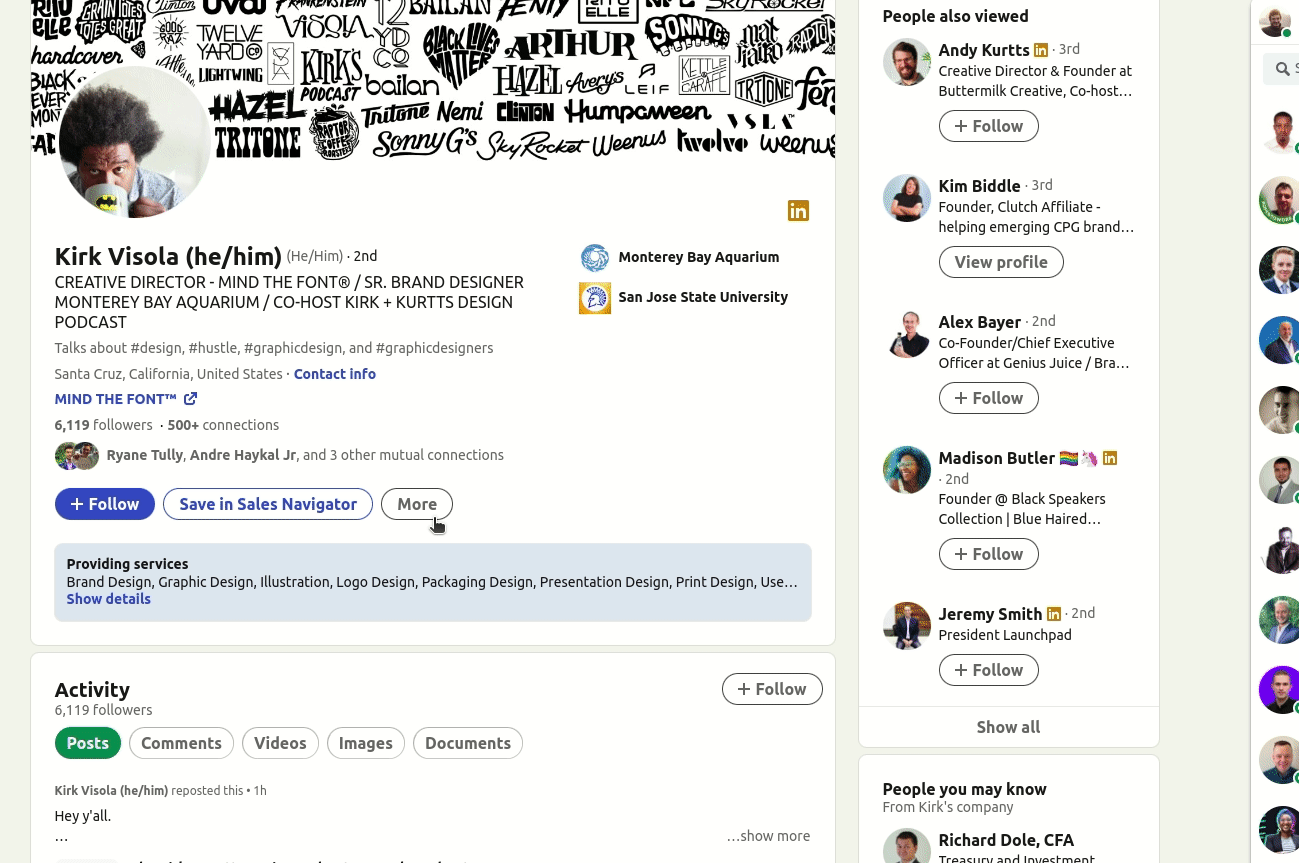Open Kirk's Contact info

coord(334,373)
